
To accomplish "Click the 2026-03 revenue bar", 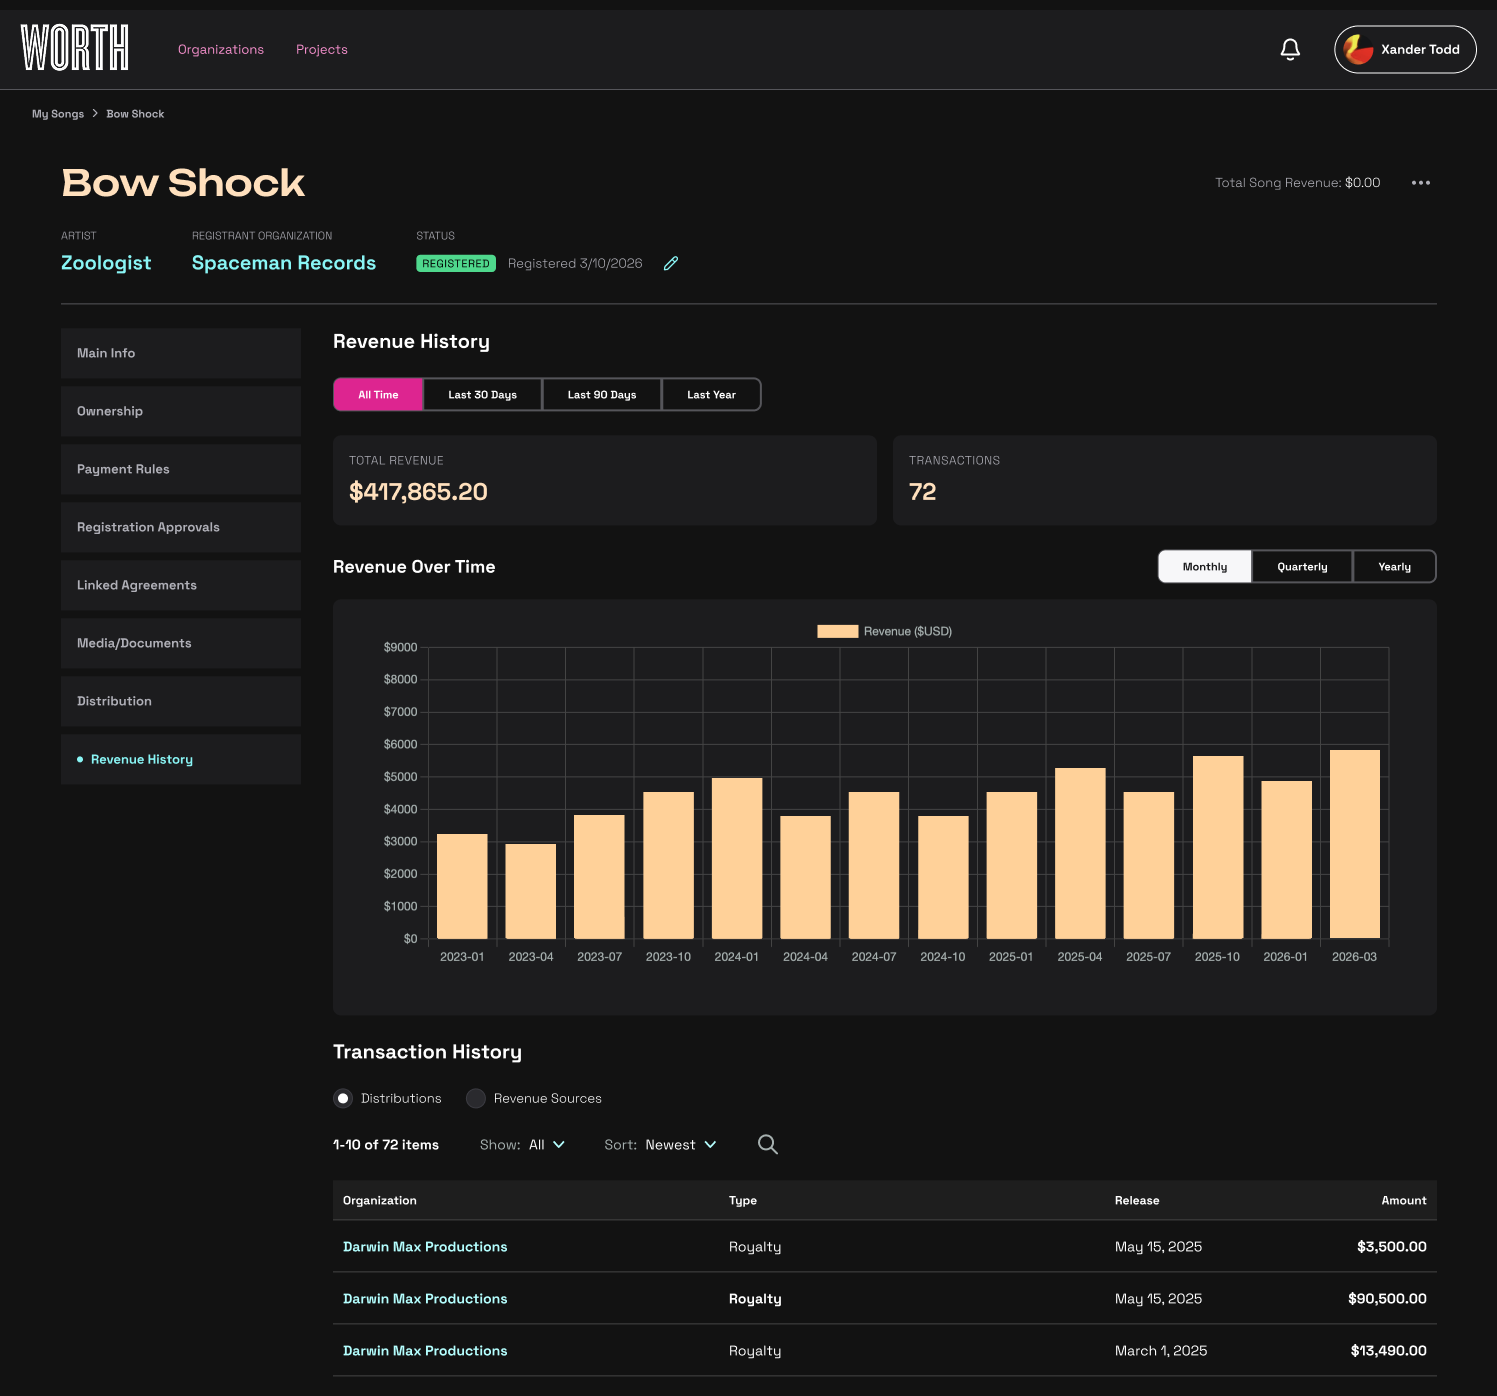I will (x=1355, y=844).
